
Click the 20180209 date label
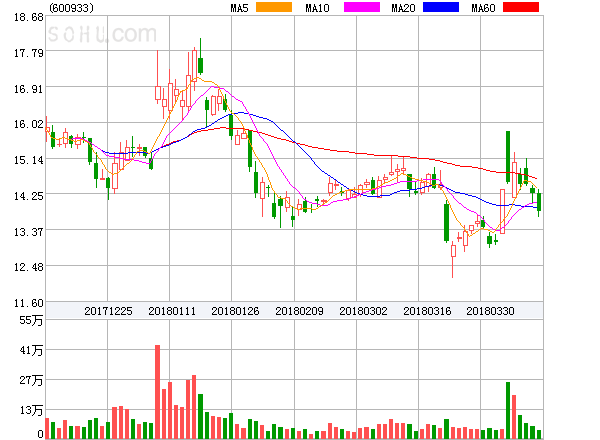pos(299,311)
